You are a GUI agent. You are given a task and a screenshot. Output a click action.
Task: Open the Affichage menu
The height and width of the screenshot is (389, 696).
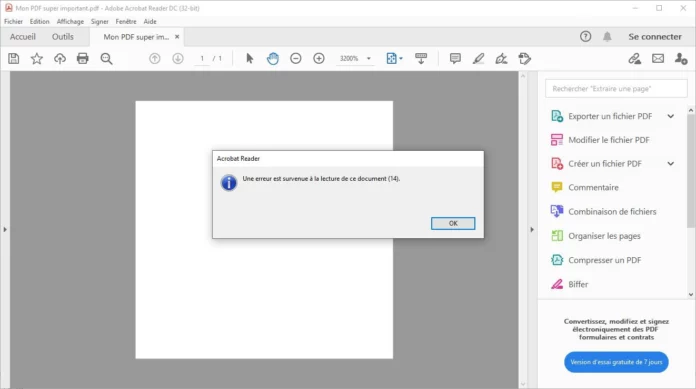[70, 21]
